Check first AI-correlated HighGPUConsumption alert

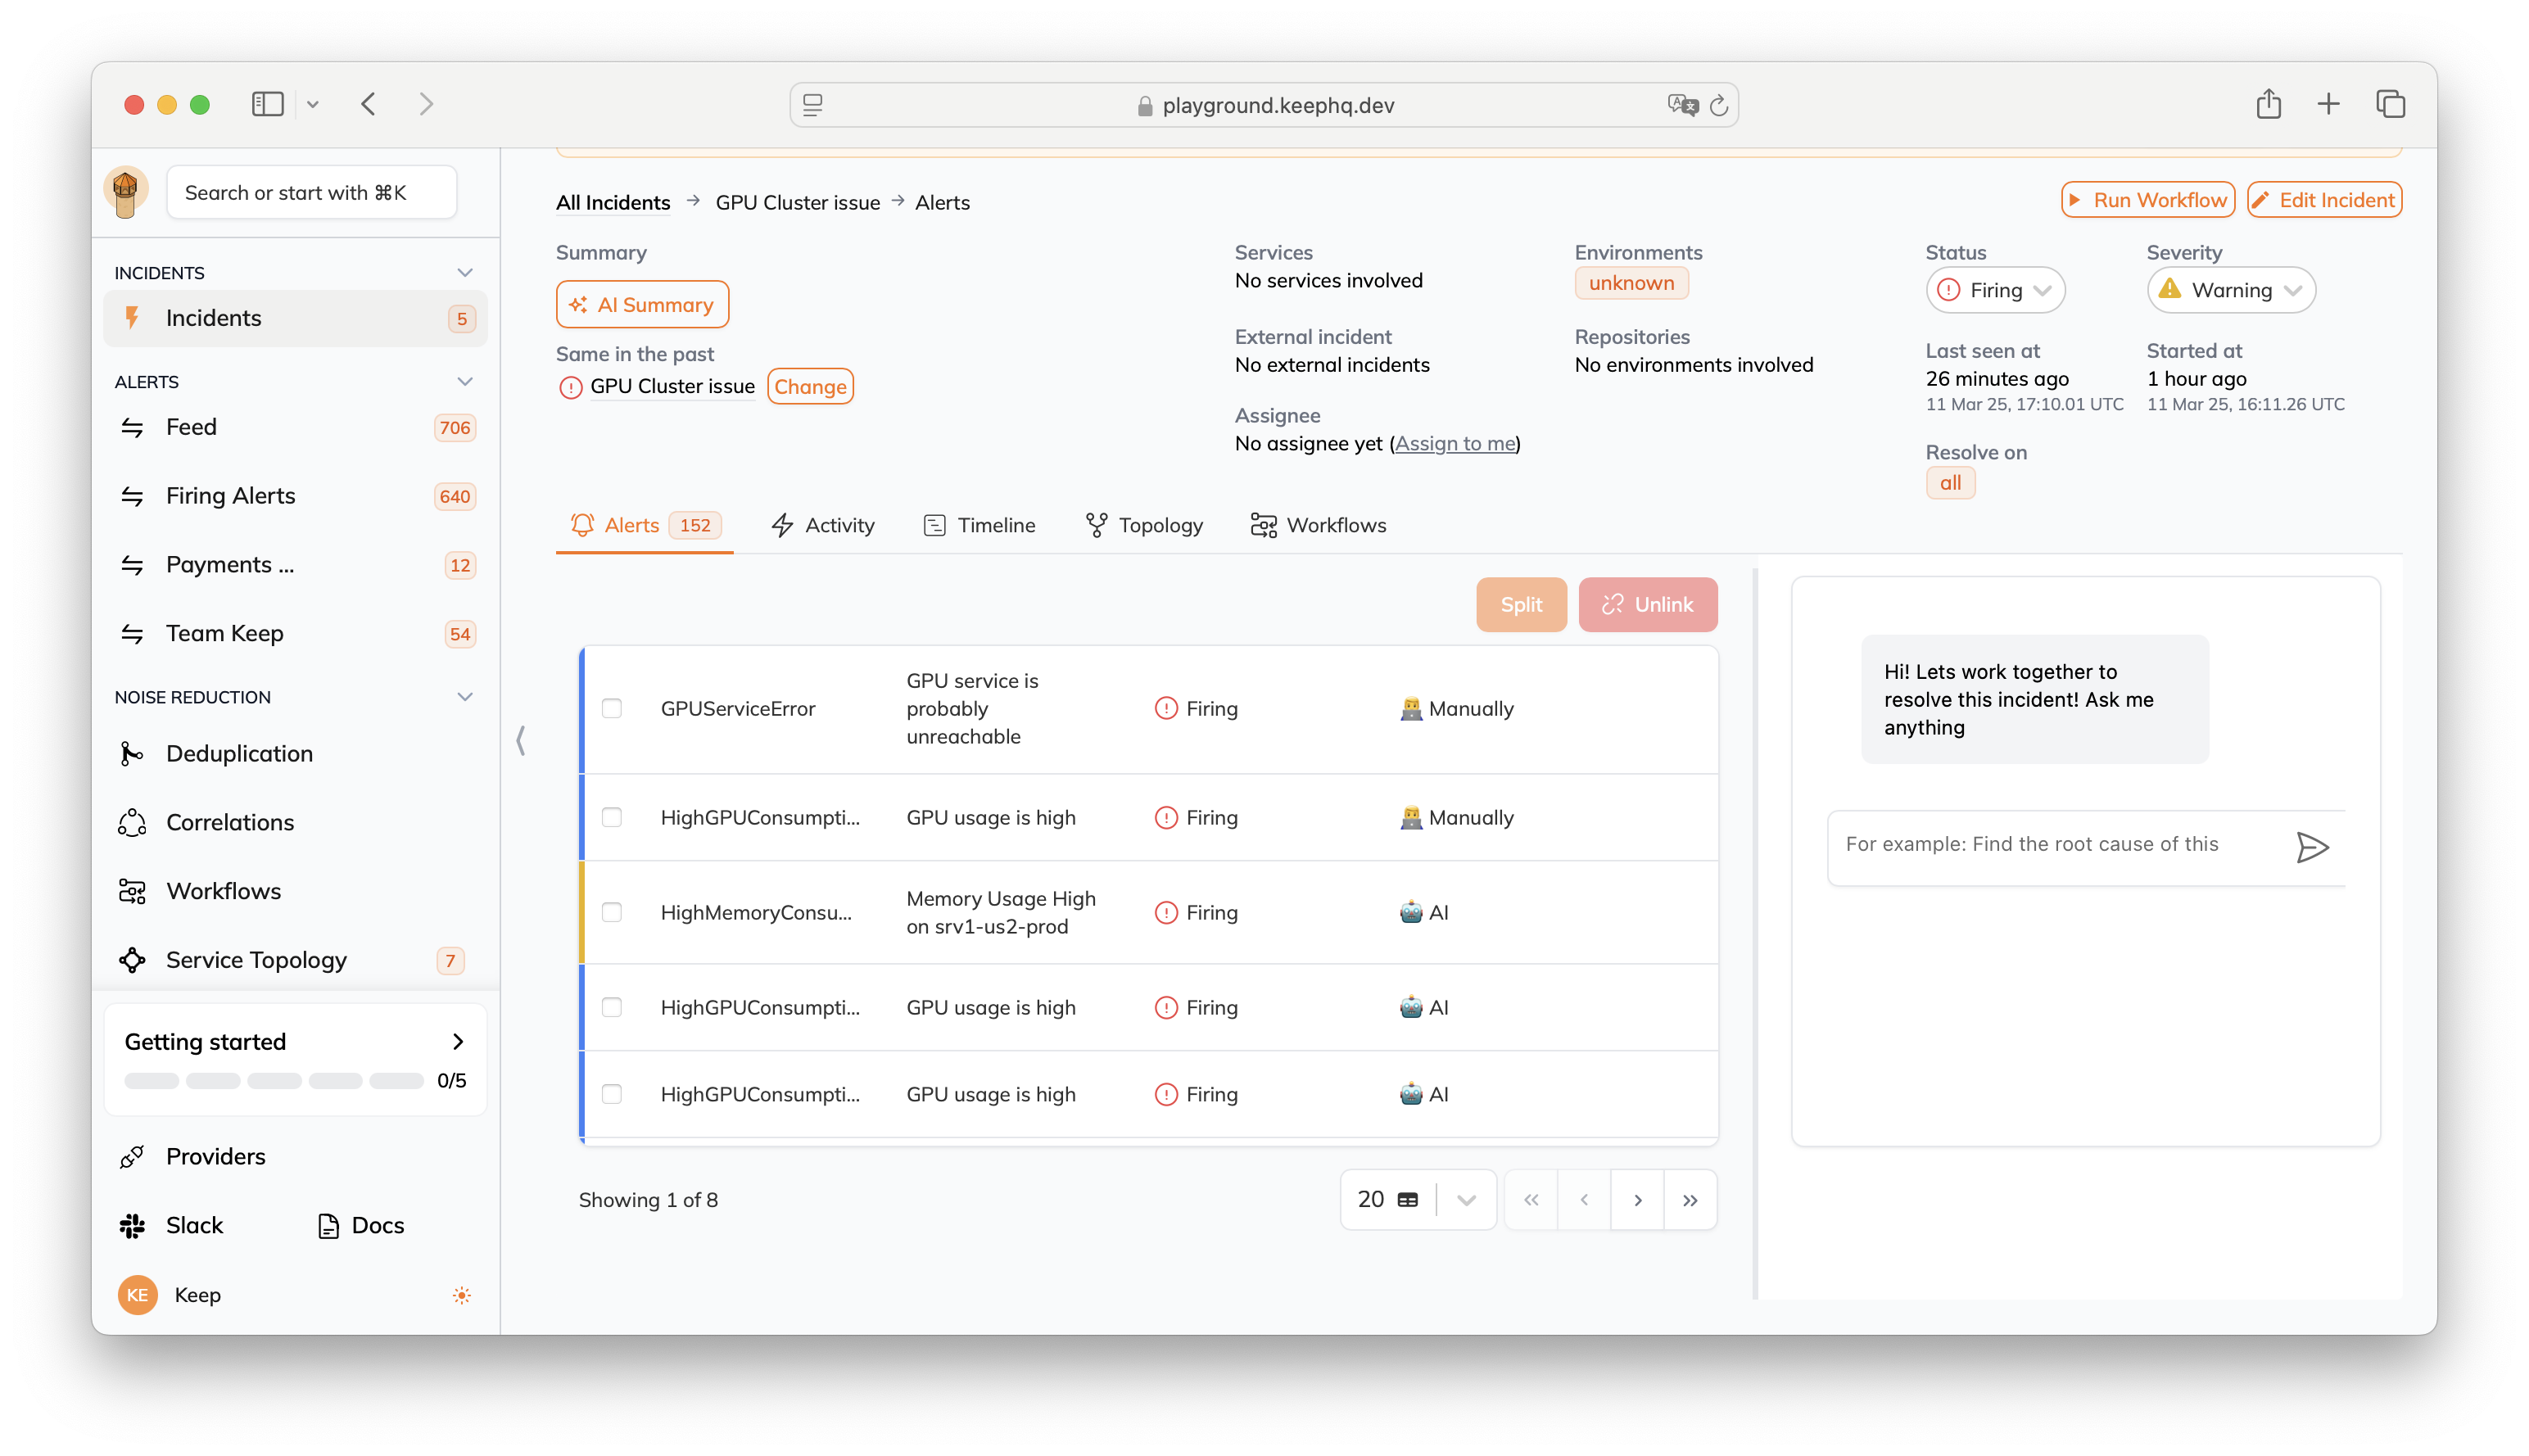(x=612, y=1008)
